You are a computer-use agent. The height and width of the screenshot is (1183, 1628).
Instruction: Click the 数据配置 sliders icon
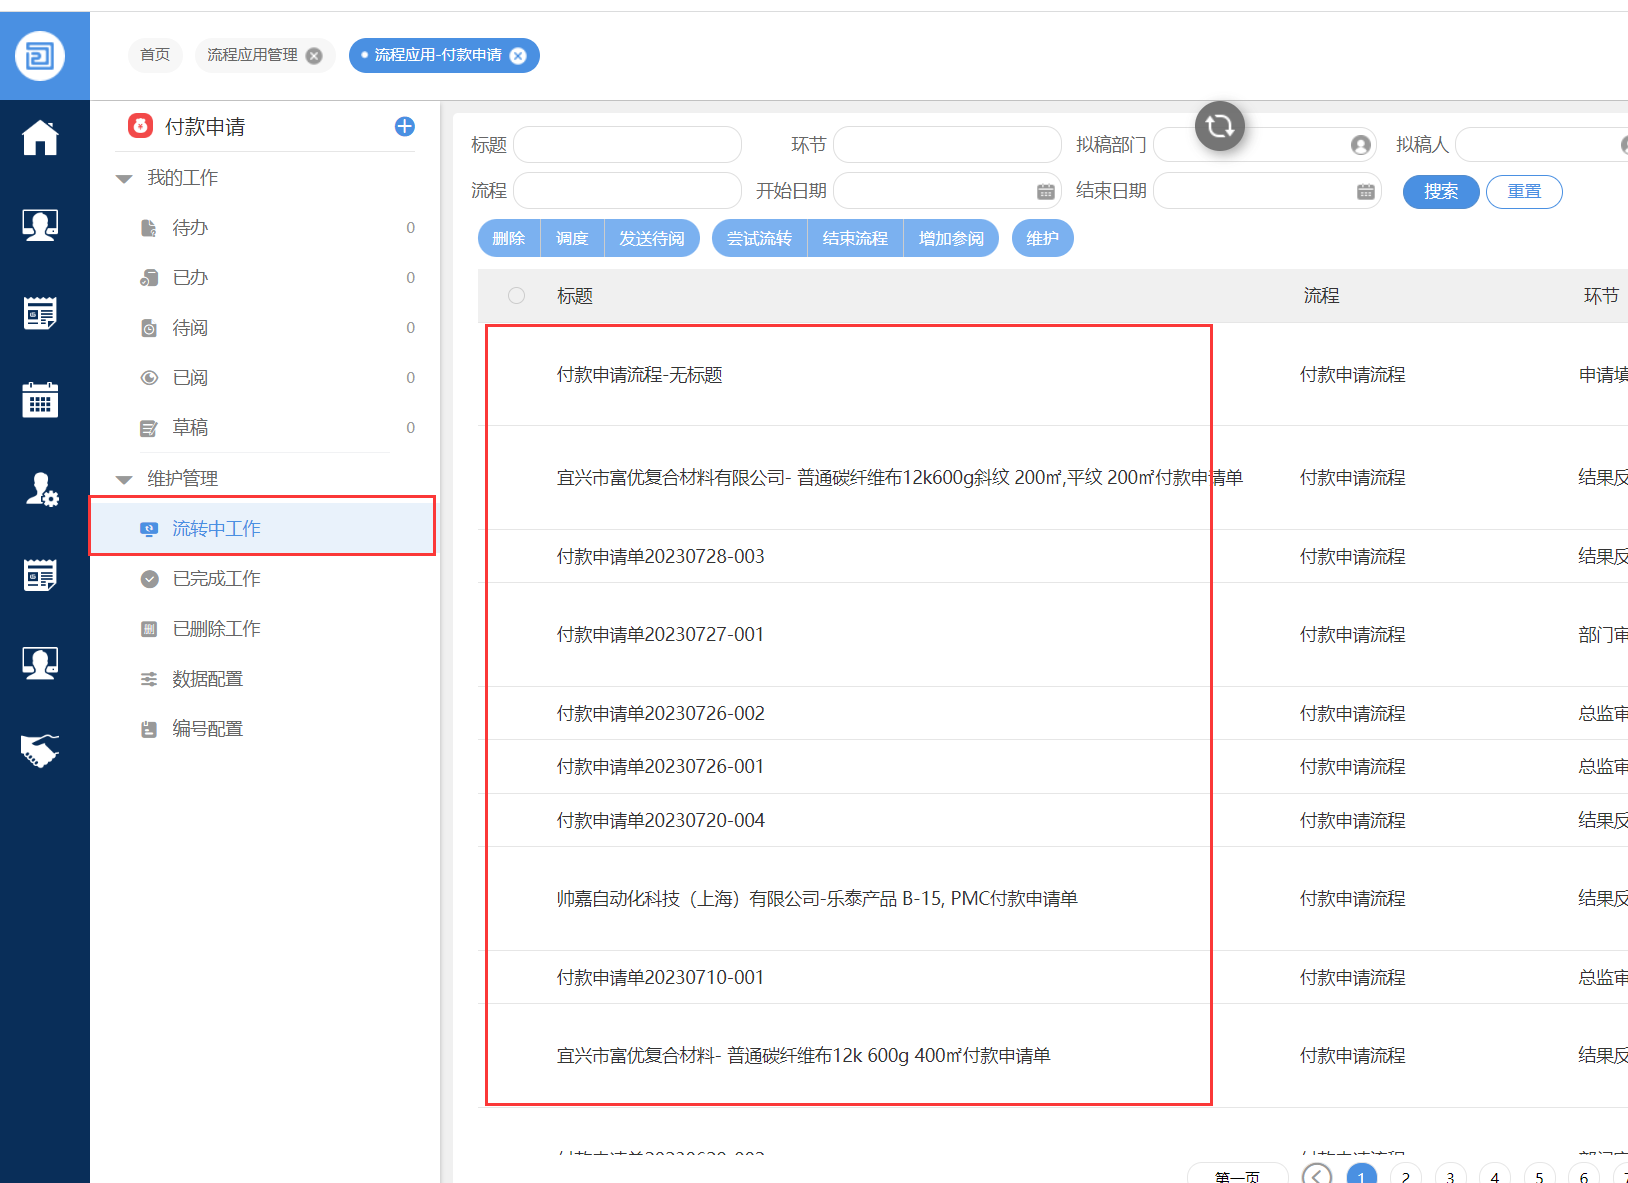tap(149, 679)
